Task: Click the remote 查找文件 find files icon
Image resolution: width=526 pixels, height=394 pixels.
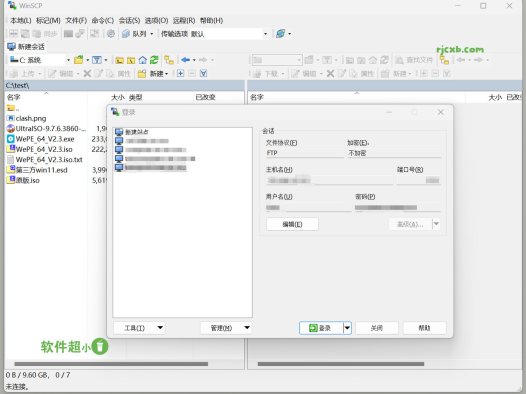Action: [399, 60]
